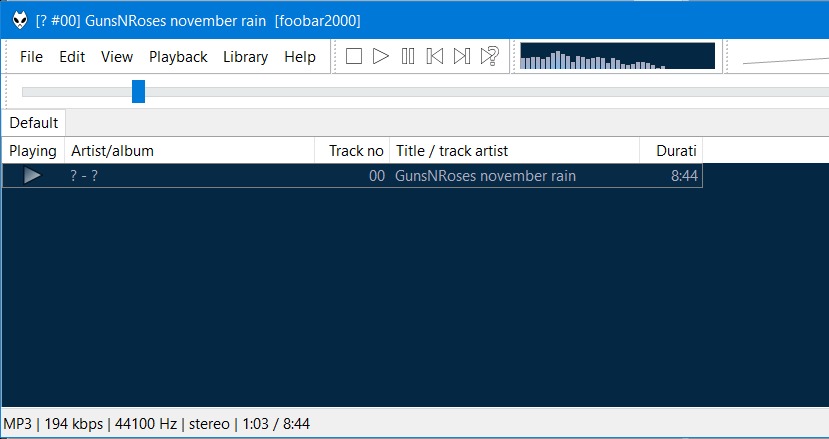Open the Playback menu
This screenshot has height=439, width=829.
tap(178, 57)
